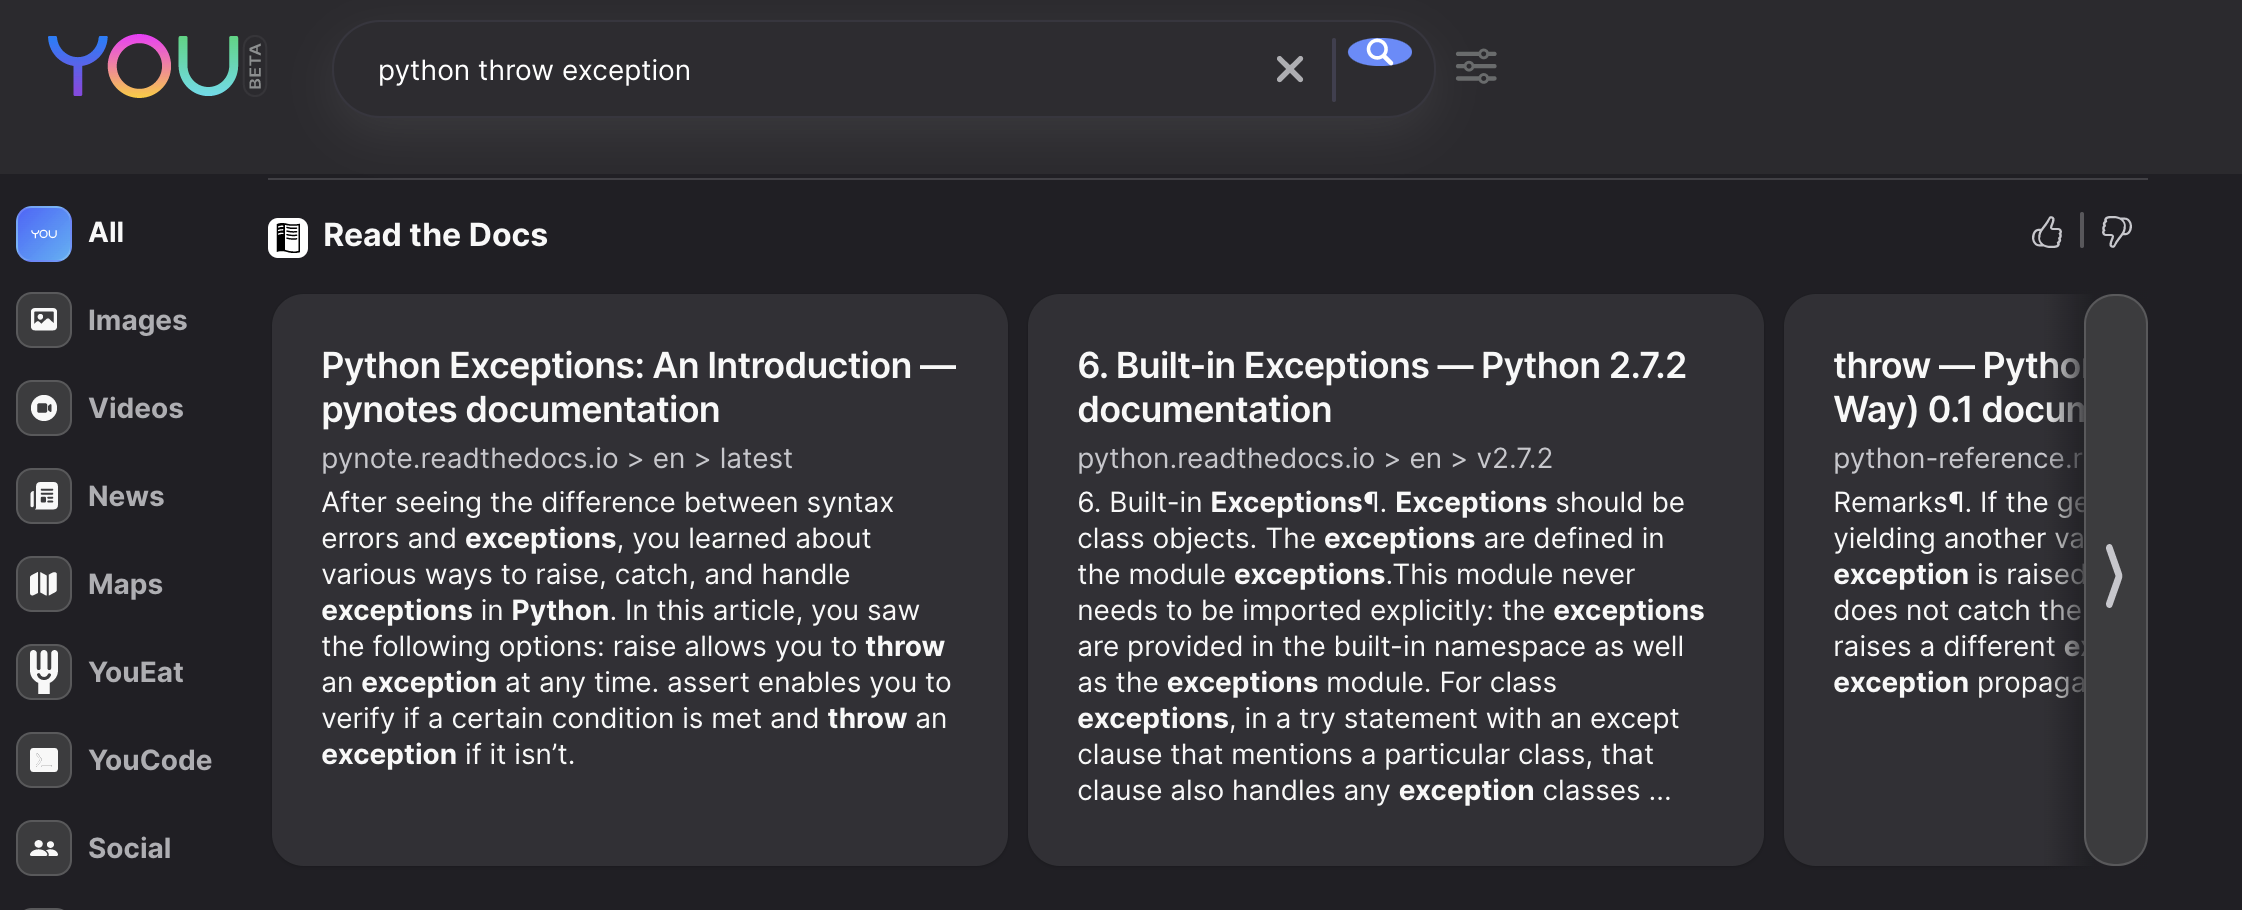2242x910 pixels.
Task: Switch to Images results label
Action: (137, 320)
